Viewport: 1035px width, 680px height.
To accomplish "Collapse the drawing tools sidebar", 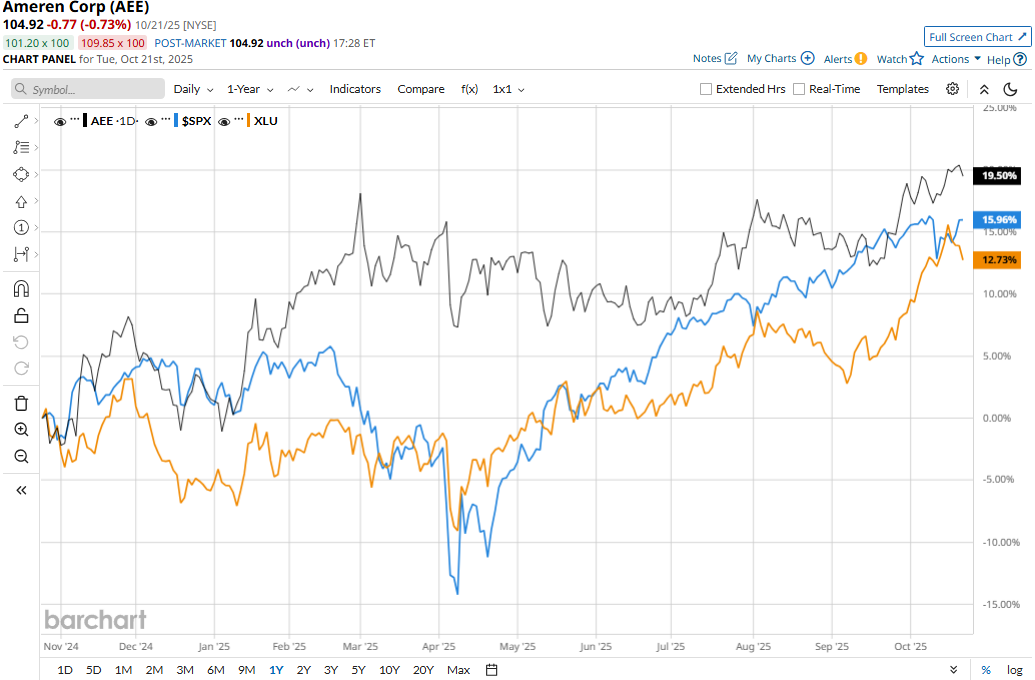I will click(21, 490).
